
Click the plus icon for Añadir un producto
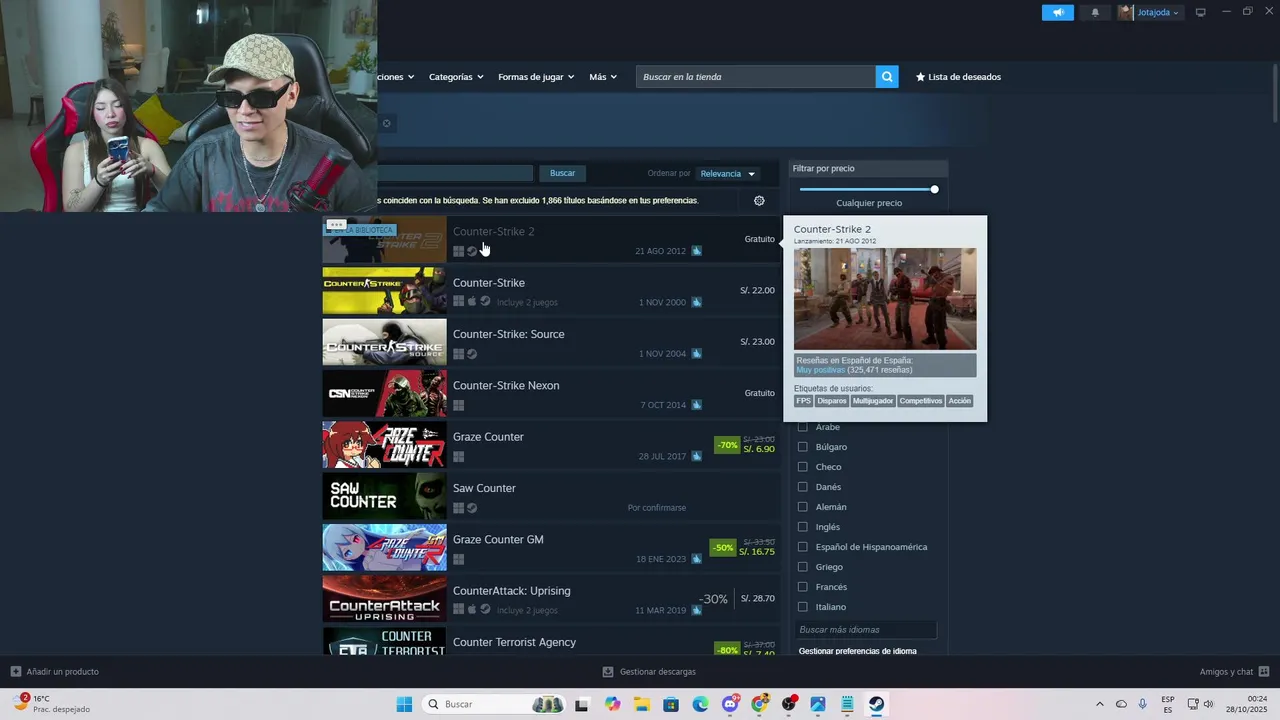pyautogui.click(x=15, y=671)
